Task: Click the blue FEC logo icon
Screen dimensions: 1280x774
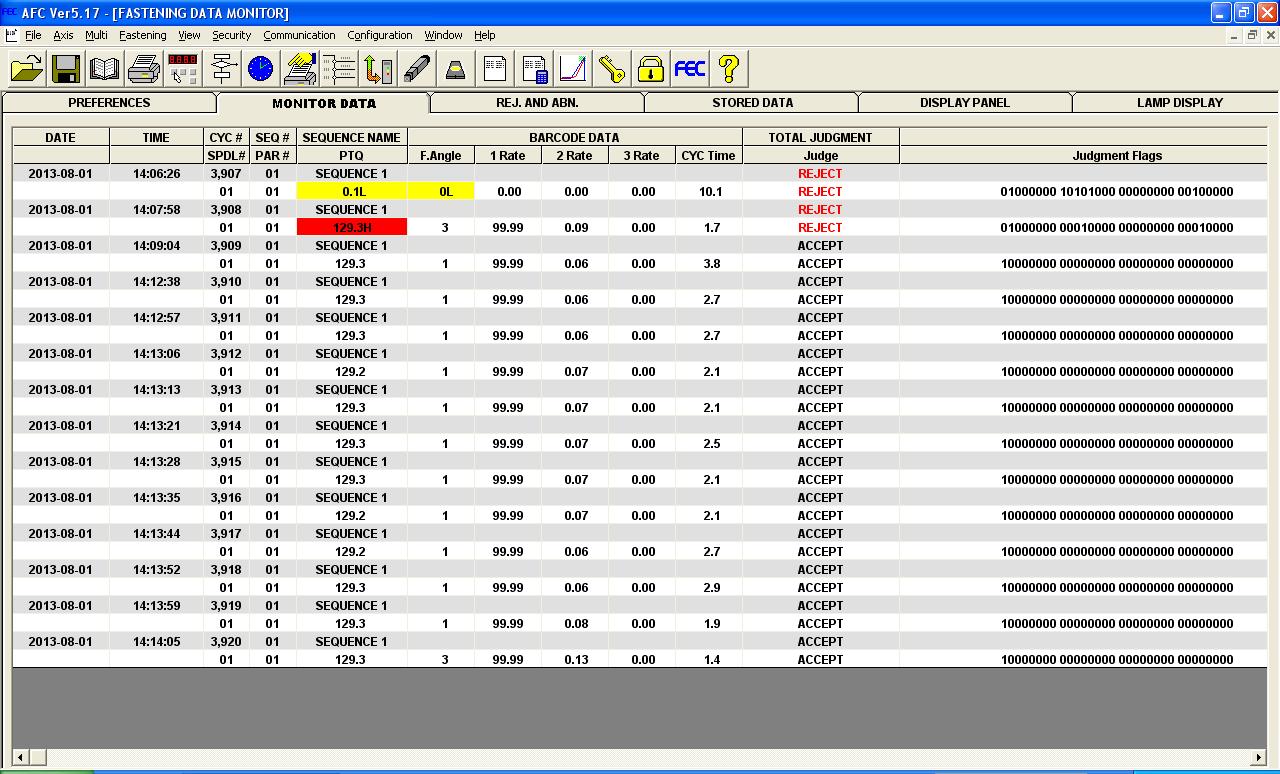Action: pyautogui.click(x=690, y=69)
